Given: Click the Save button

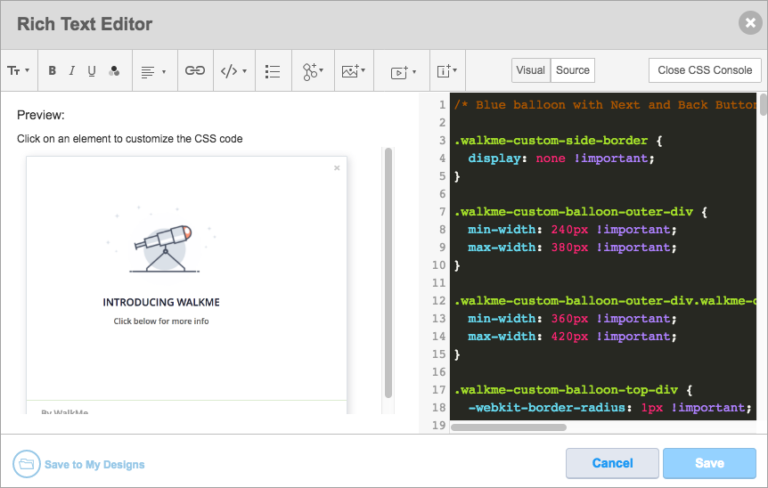Looking at the screenshot, I should point(709,463).
